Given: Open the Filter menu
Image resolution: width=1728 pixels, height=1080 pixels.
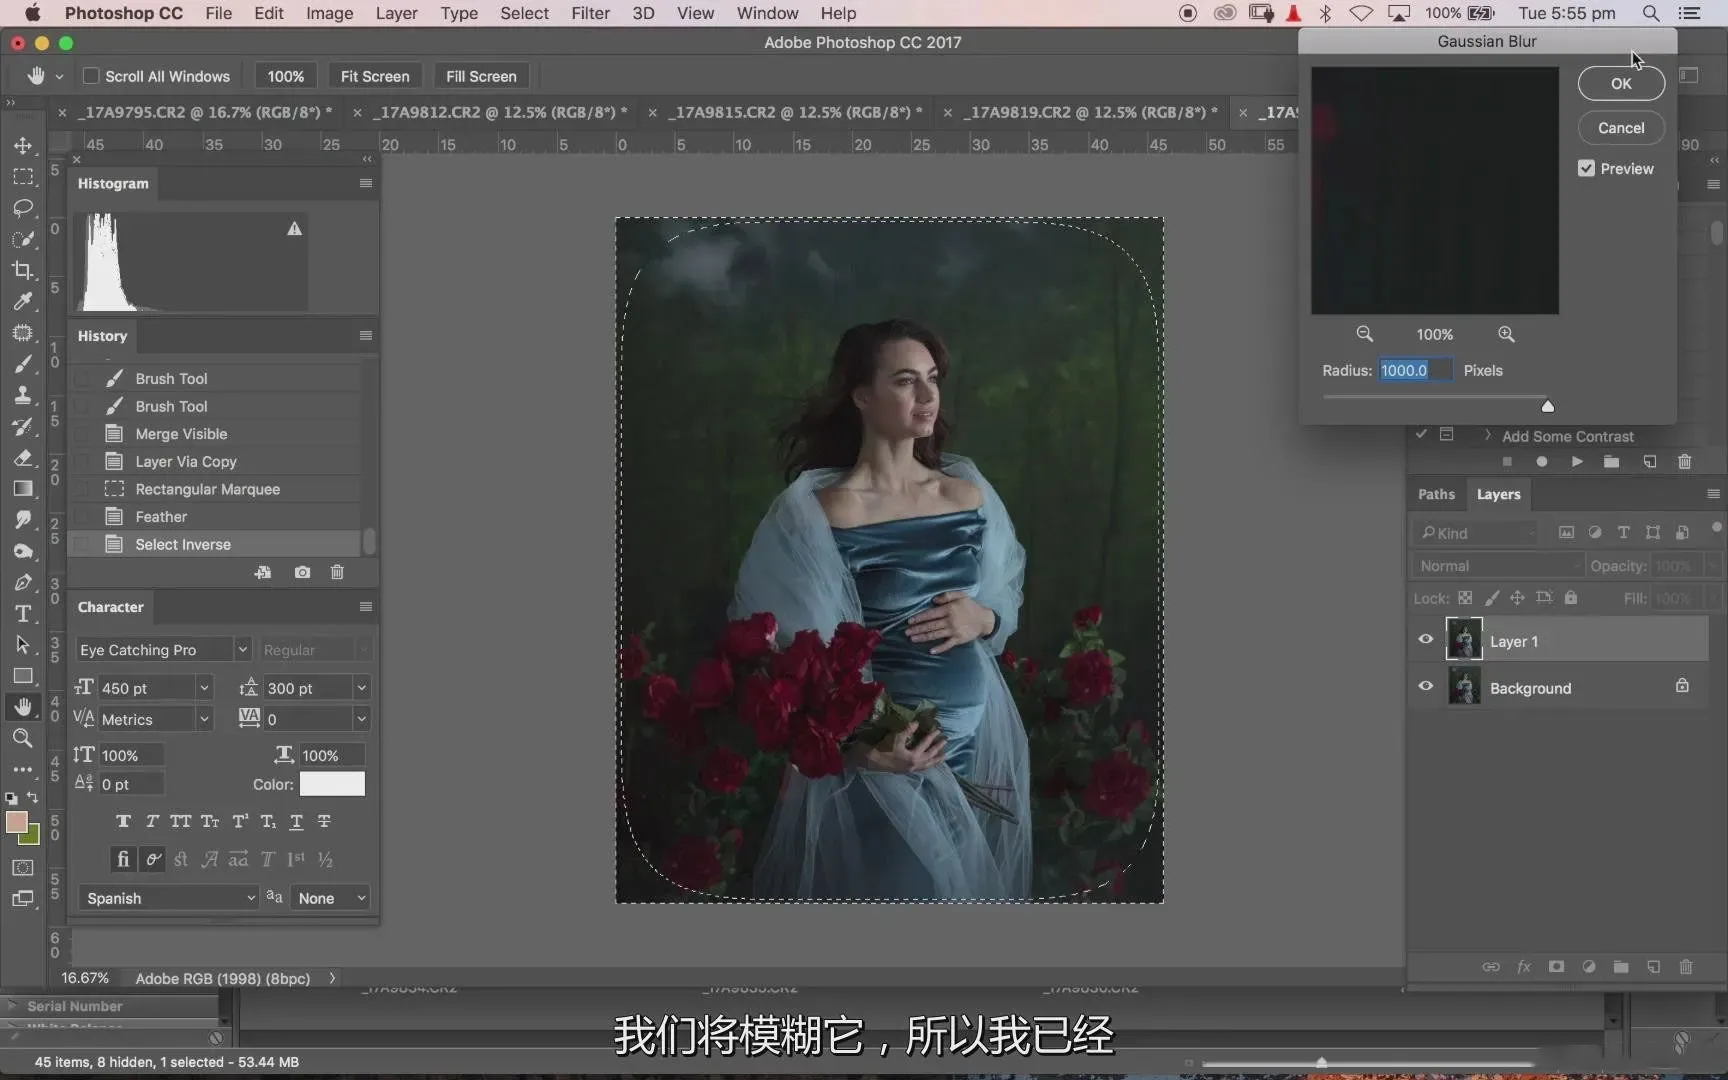Looking at the screenshot, I should click(x=590, y=13).
